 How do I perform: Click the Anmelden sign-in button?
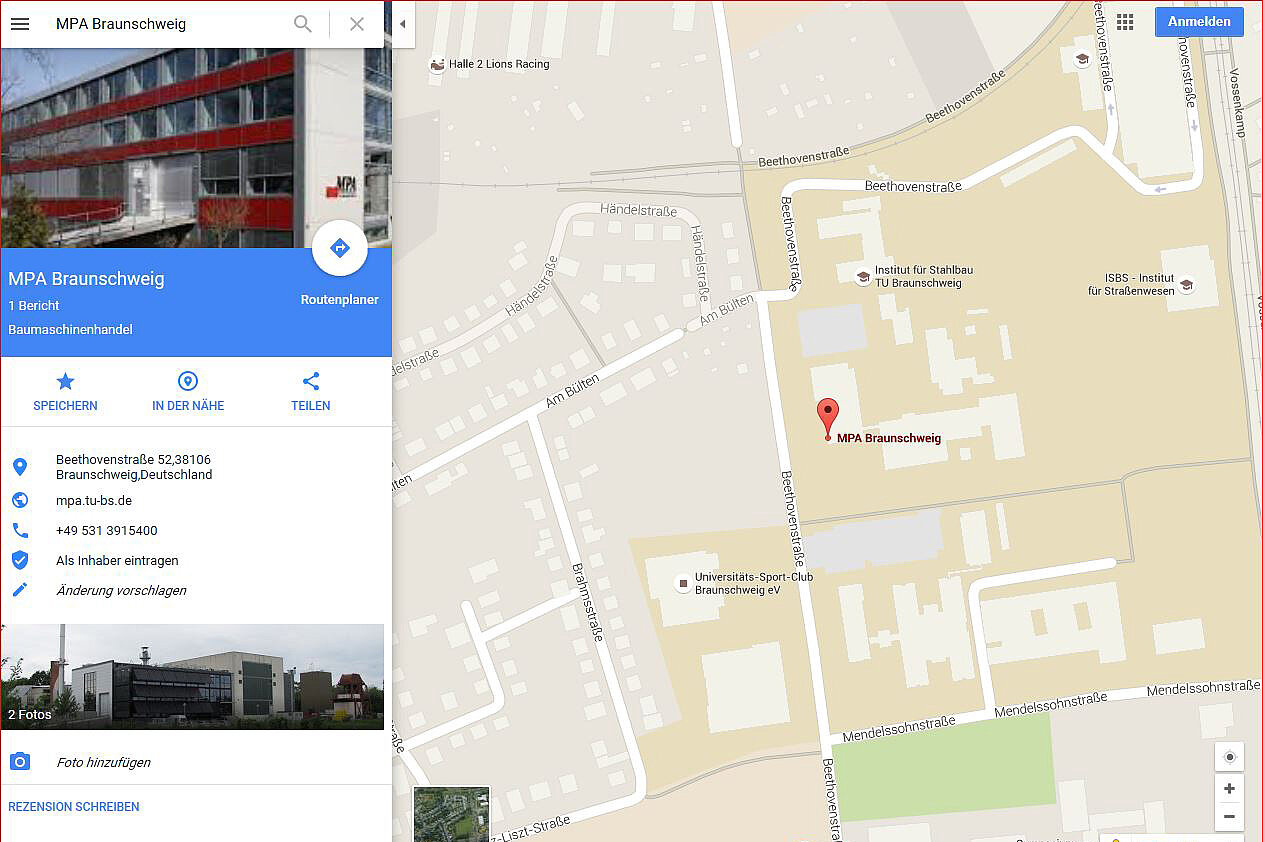point(1199,22)
